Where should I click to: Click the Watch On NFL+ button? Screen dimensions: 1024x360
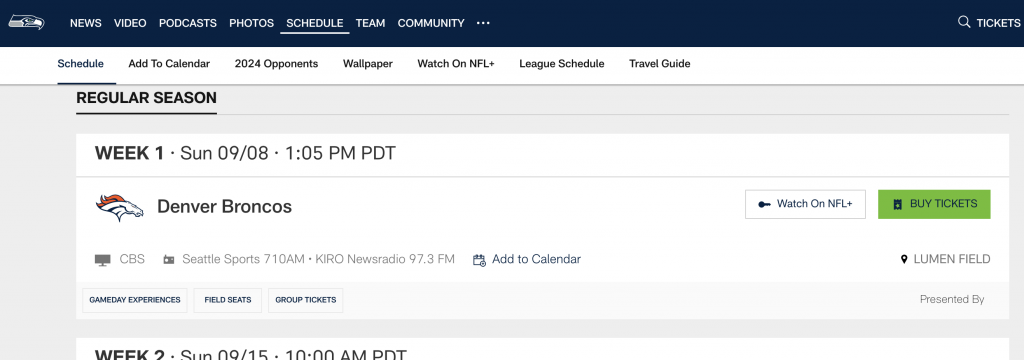point(805,205)
